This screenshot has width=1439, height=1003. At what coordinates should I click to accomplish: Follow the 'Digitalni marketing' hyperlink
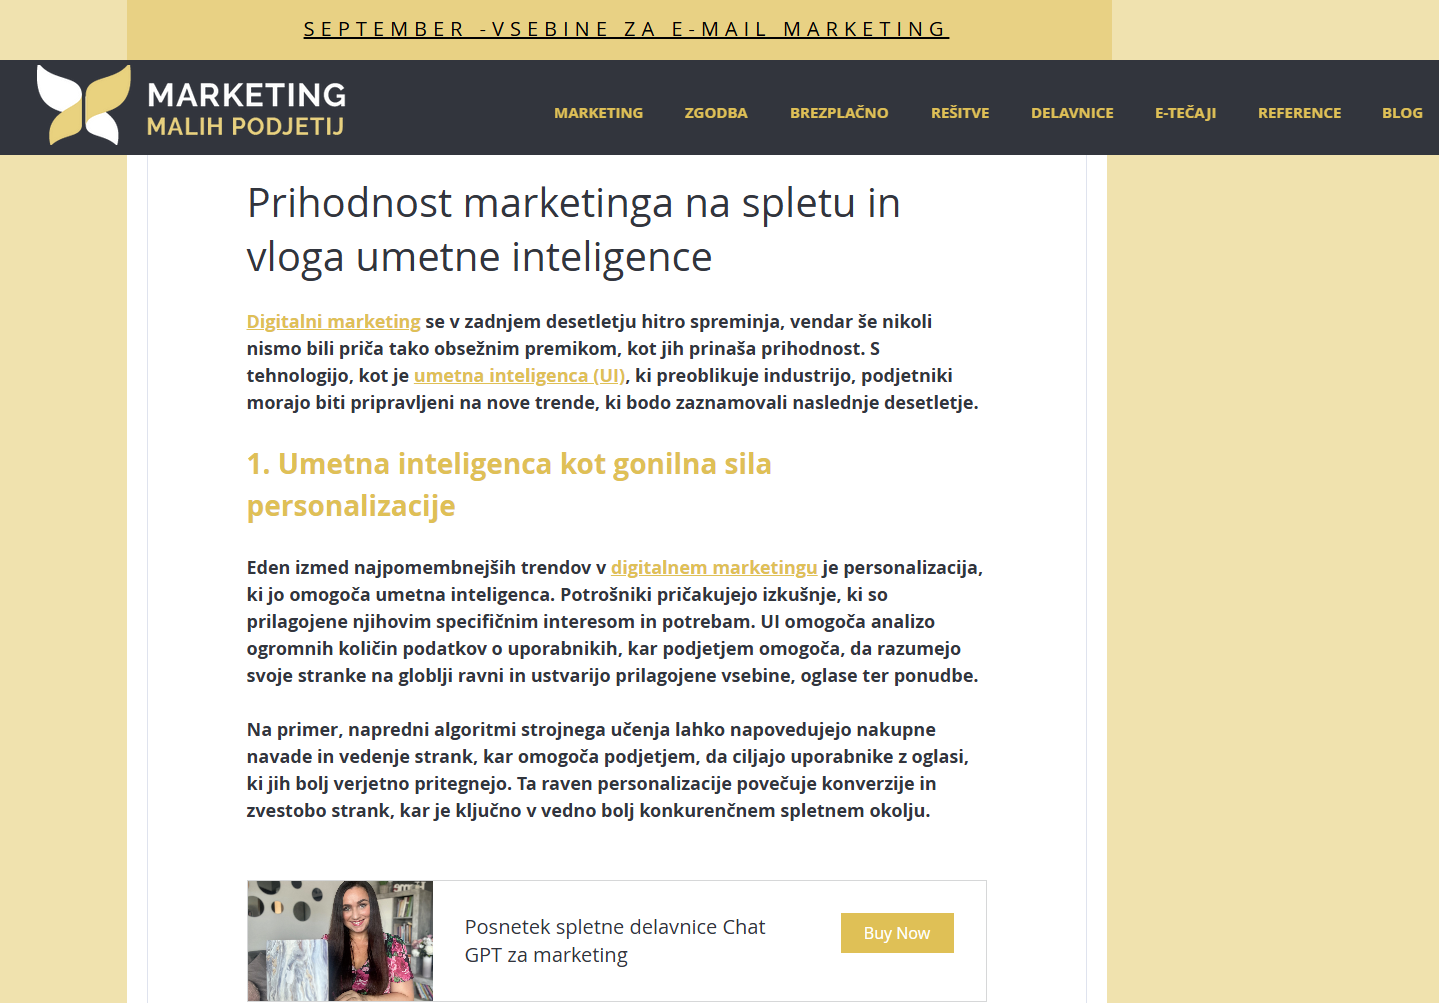click(334, 322)
